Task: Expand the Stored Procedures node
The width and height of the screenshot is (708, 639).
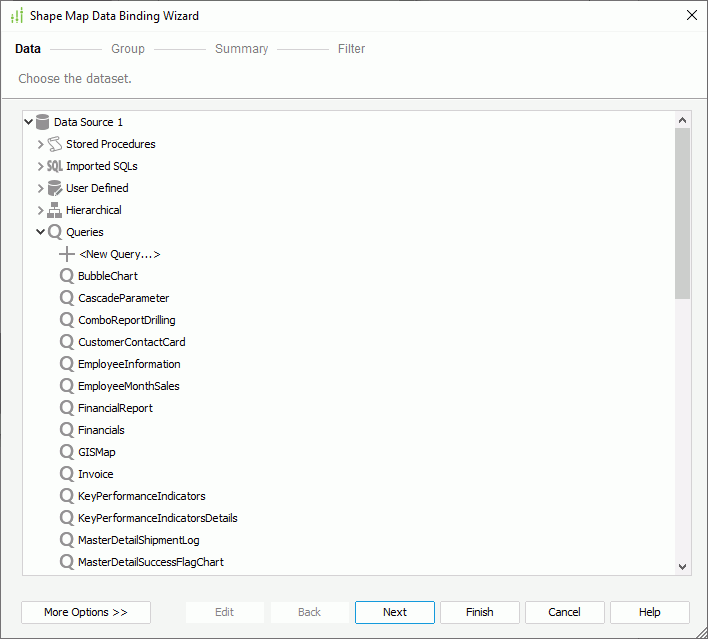Action: click(x=41, y=144)
